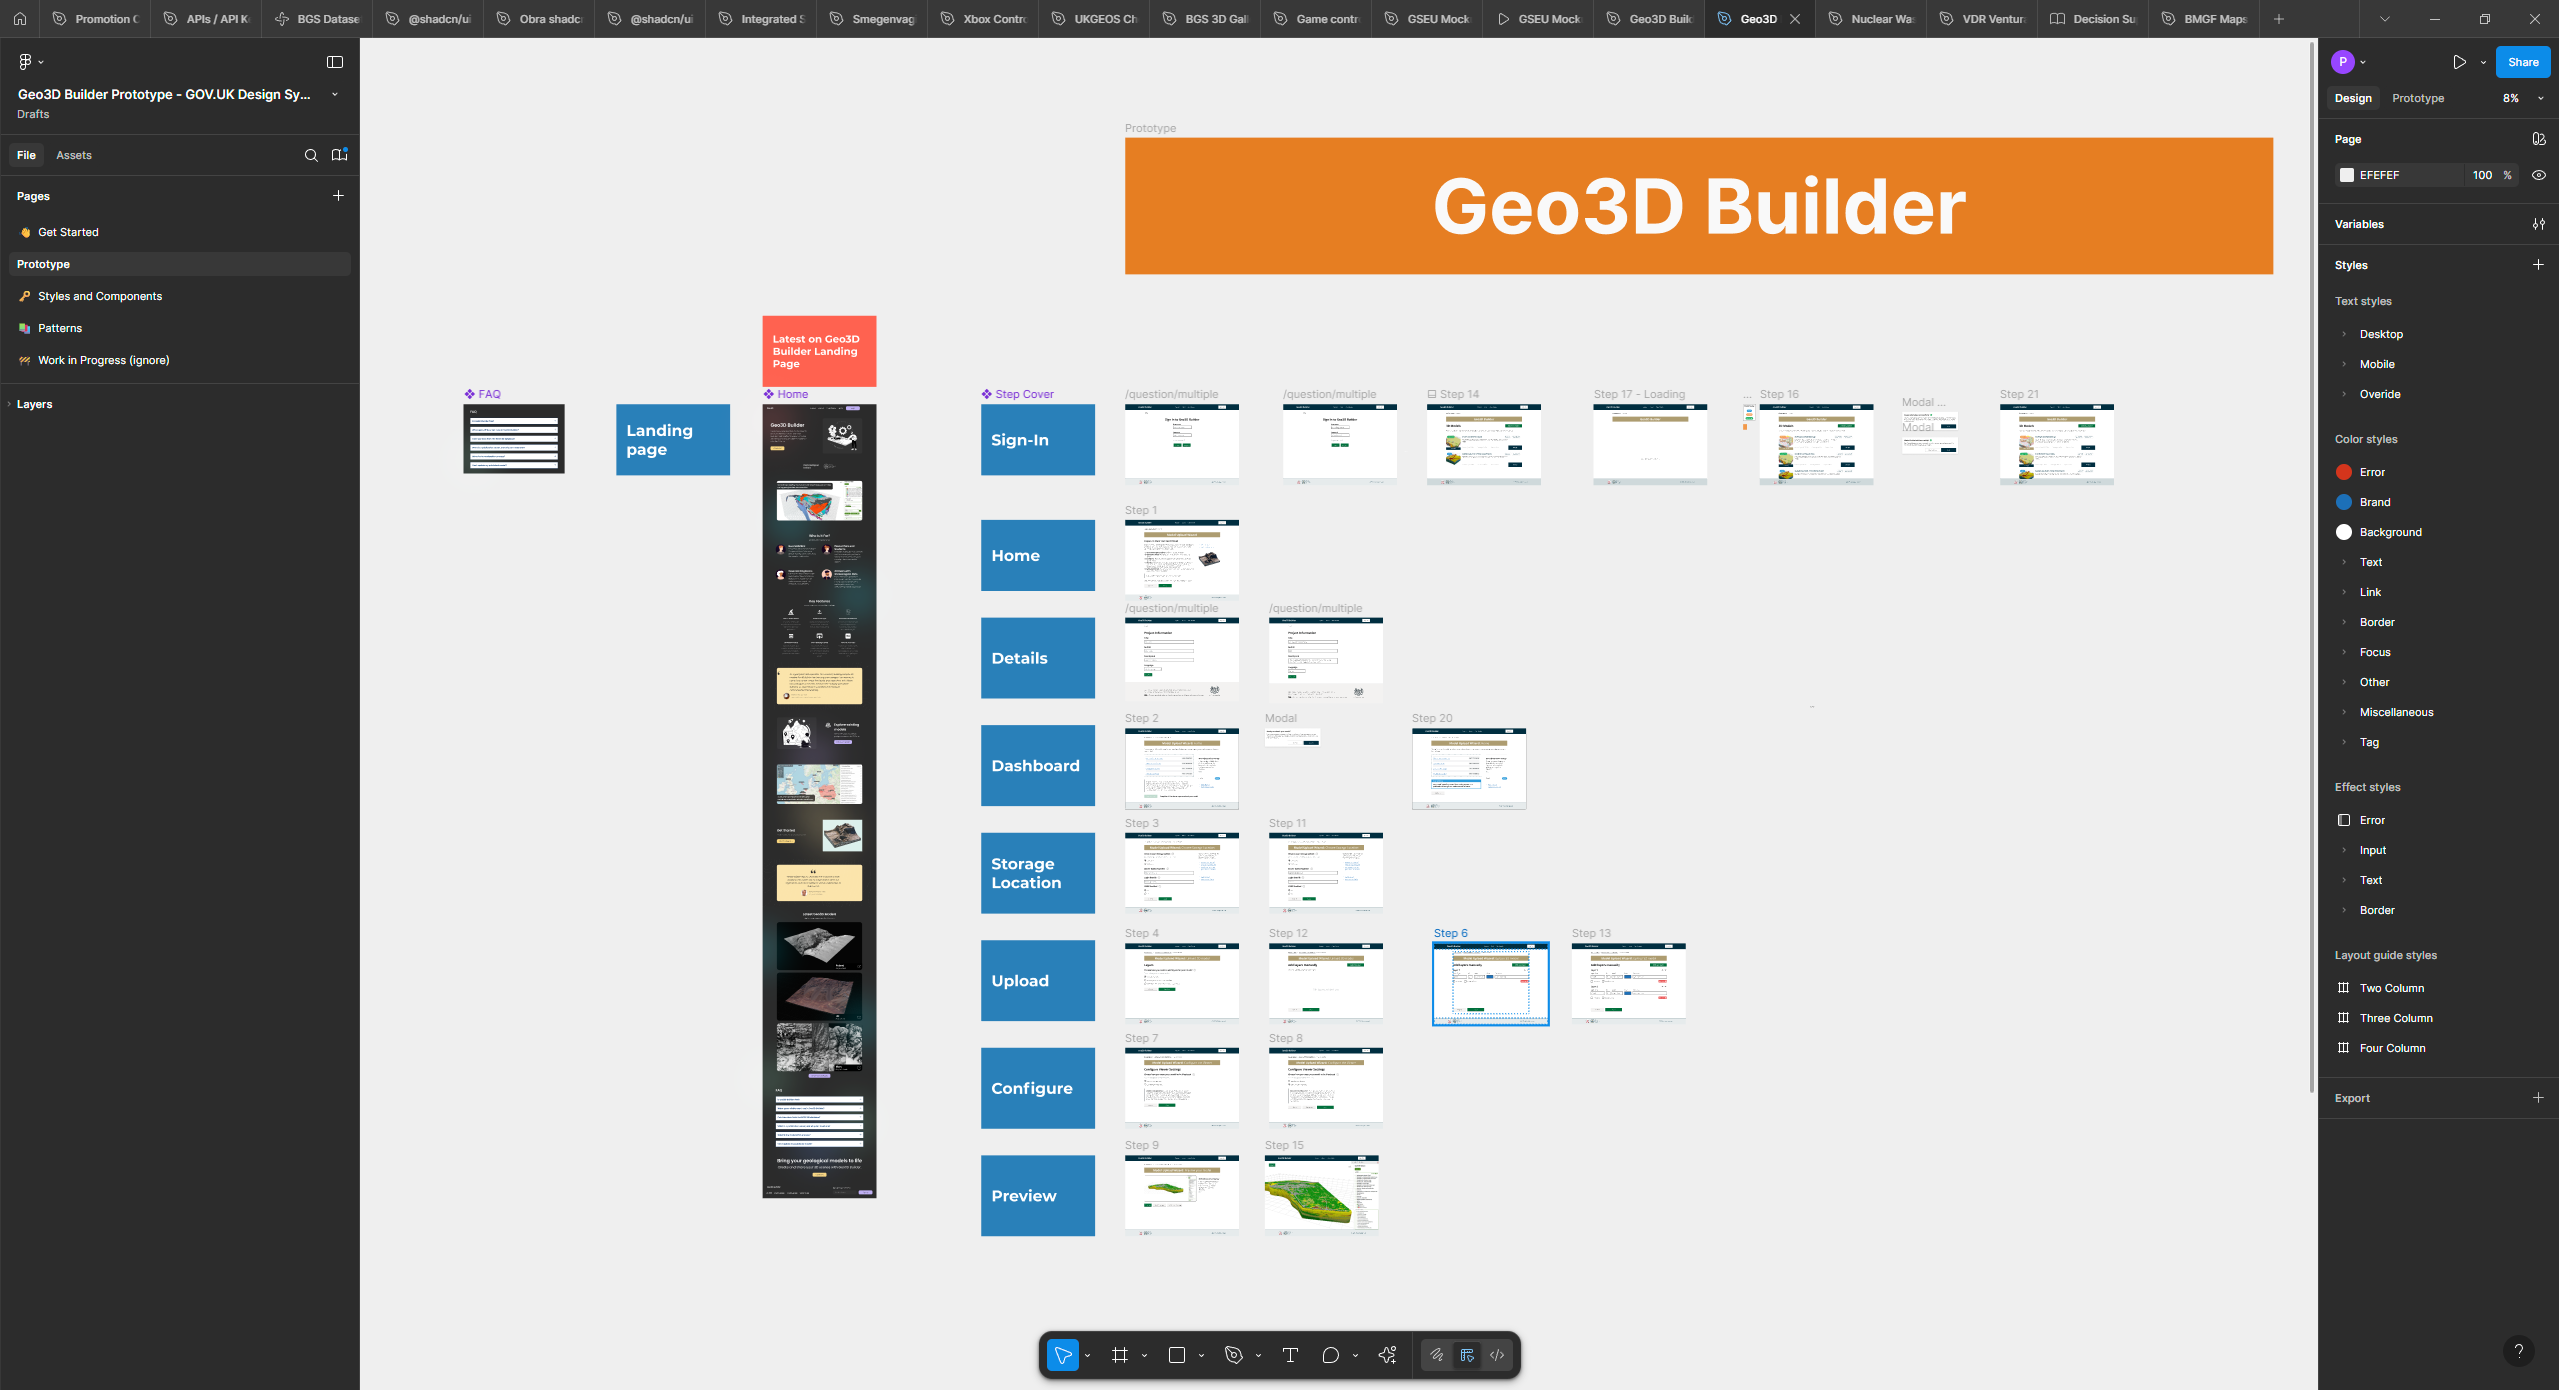The image size is (2559, 1390).
Task: Add a new page with plus icon
Action: (x=338, y=196)
